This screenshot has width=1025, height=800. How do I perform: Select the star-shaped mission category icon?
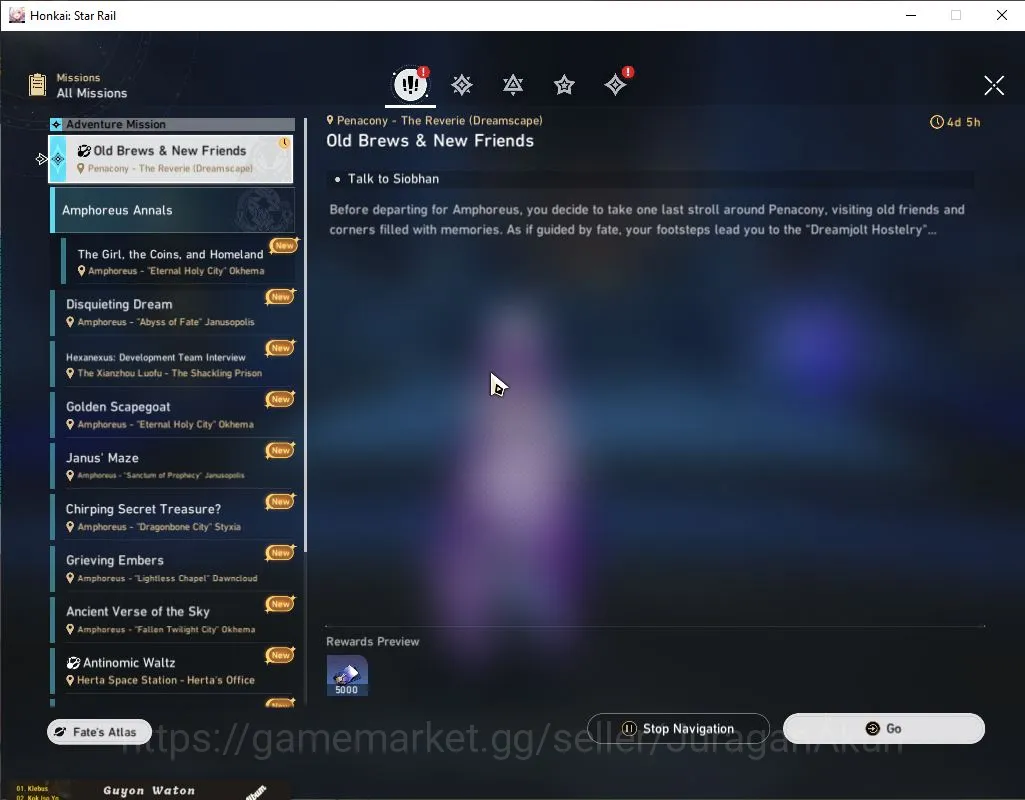tap(564, 85)
